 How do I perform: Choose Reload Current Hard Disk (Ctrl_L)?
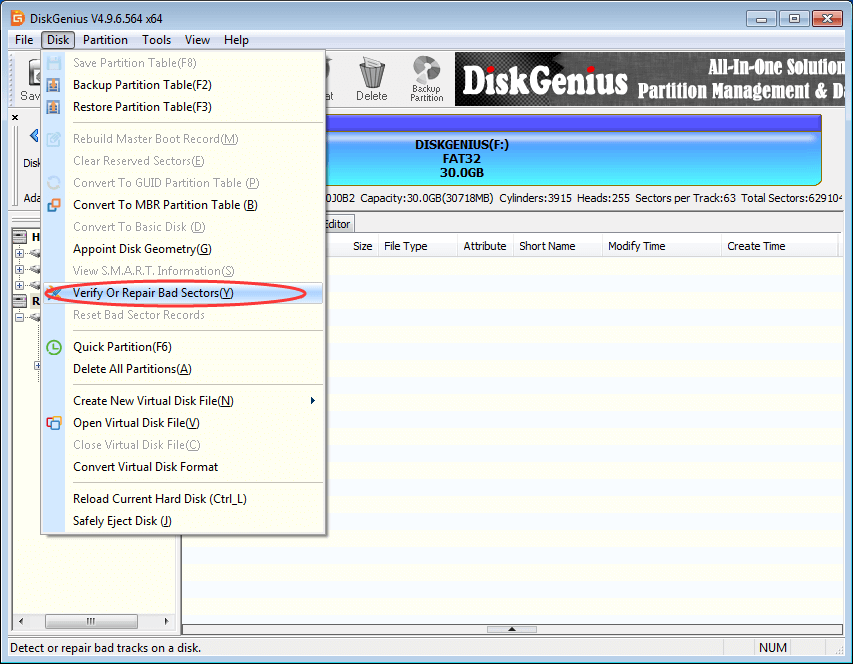point(183,499)
